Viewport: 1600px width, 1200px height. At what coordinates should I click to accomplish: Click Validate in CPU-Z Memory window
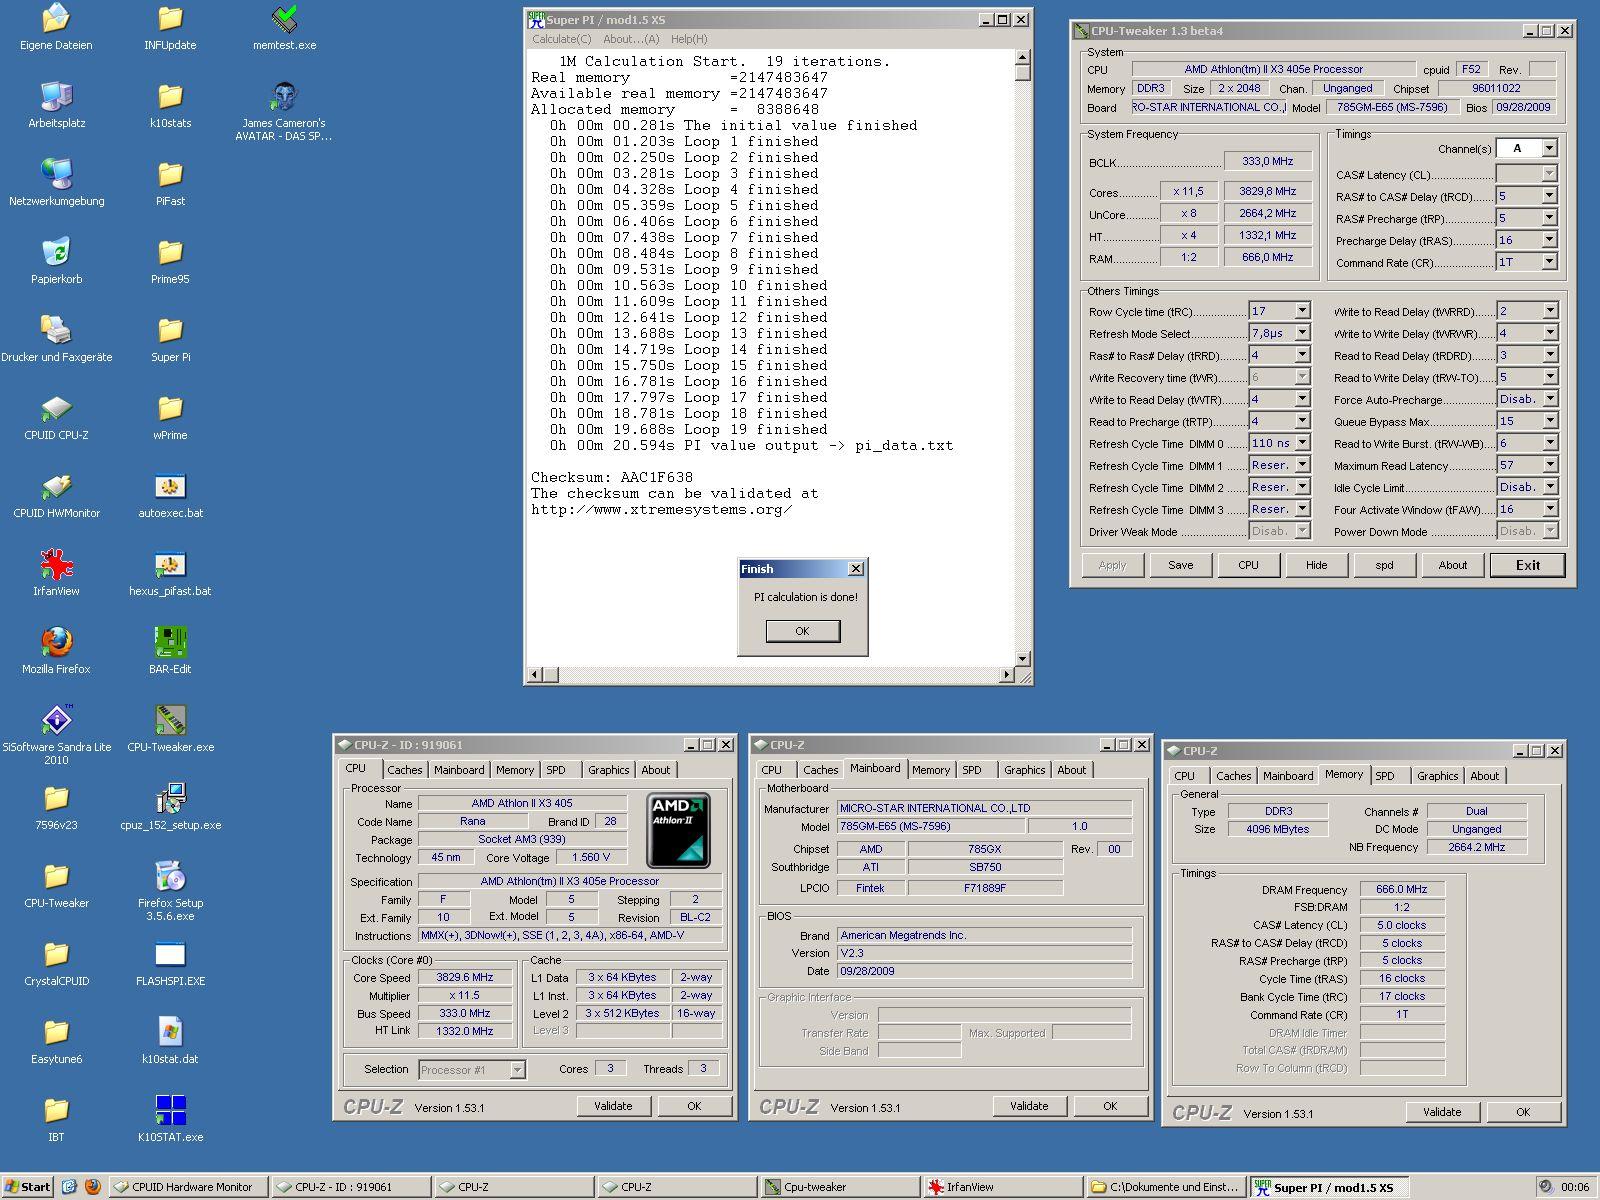coord(1442,1112)
